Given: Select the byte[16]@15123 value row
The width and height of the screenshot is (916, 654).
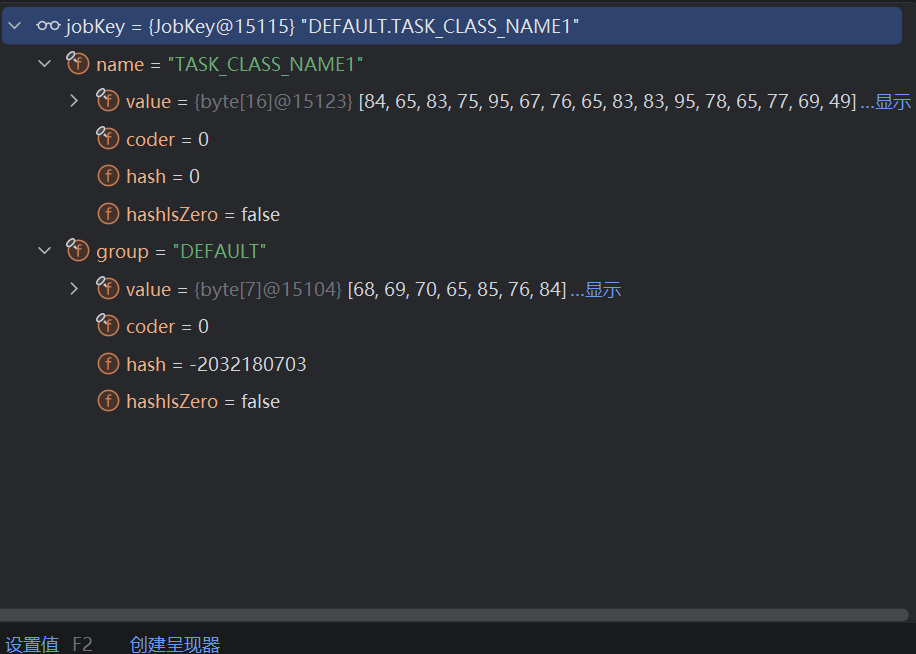Looking at the screenshot, I should [x=452, y=101].
